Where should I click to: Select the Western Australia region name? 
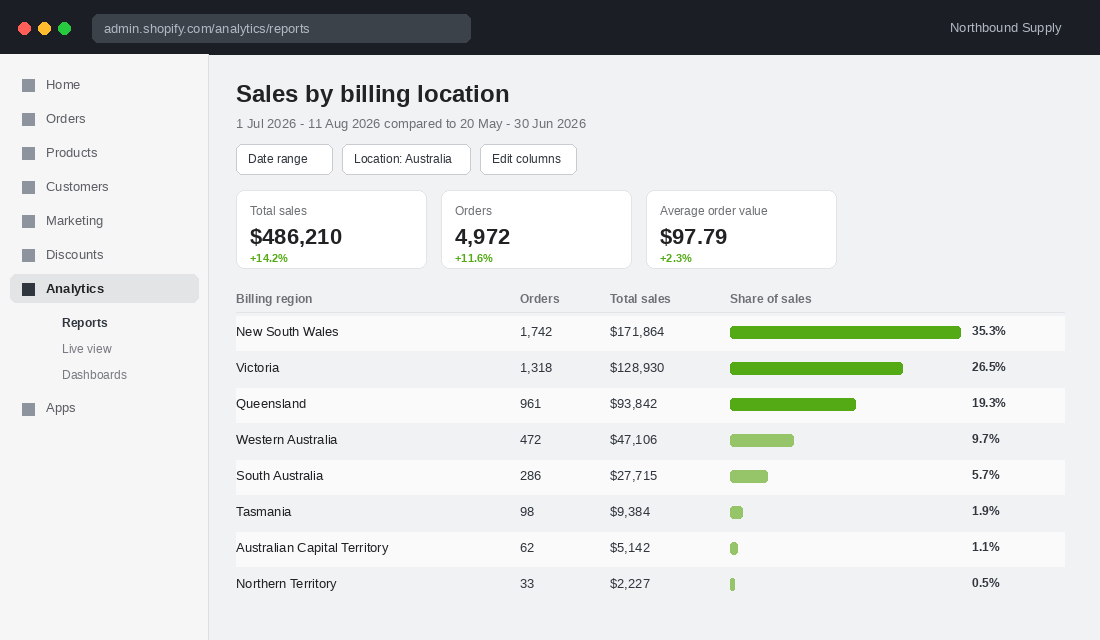pos(286,440)
